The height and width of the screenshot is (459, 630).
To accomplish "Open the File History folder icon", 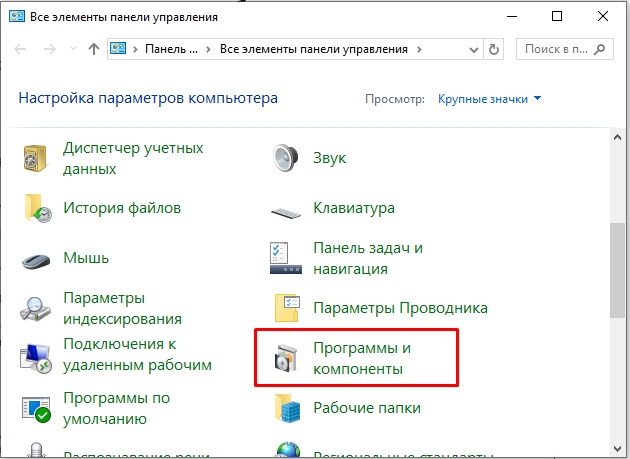I will click(37, 208).
